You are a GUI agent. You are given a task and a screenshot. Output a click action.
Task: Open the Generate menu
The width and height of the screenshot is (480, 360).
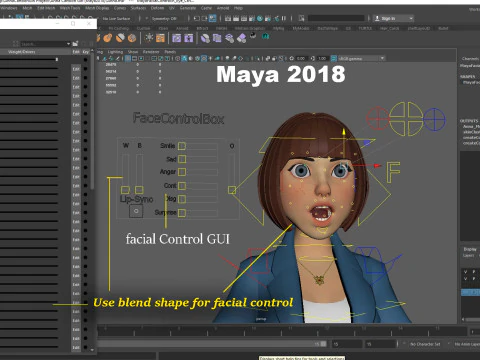188,8
